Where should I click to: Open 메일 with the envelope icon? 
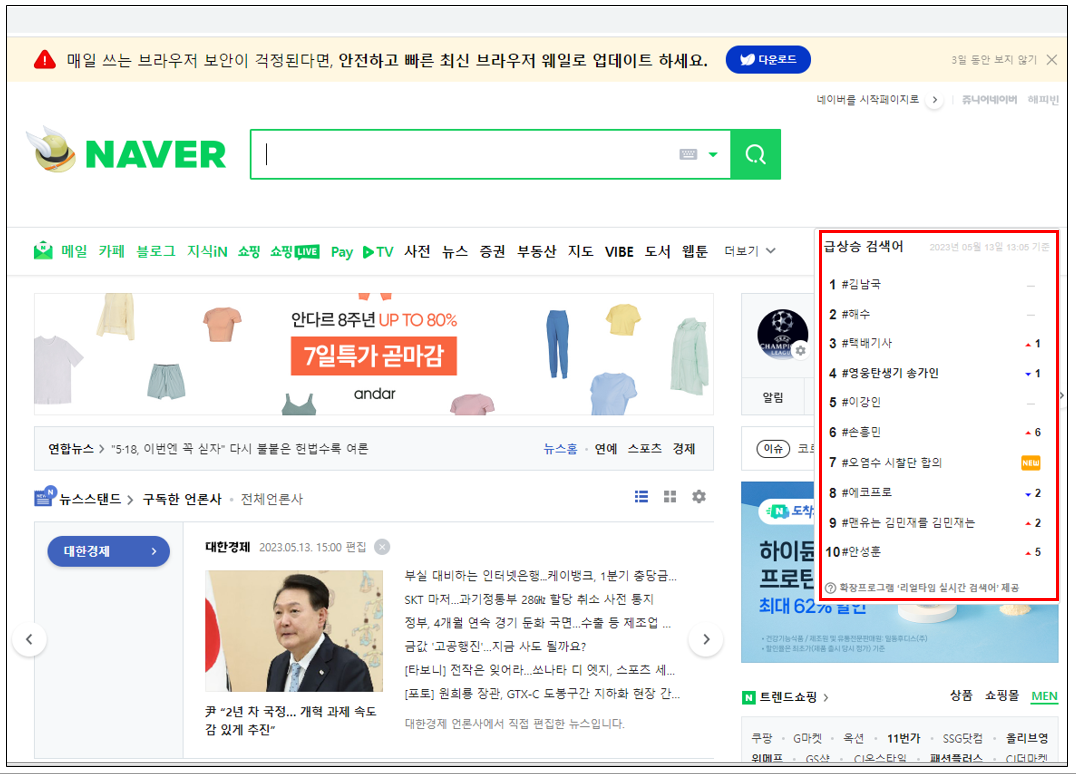coord(60,251)
